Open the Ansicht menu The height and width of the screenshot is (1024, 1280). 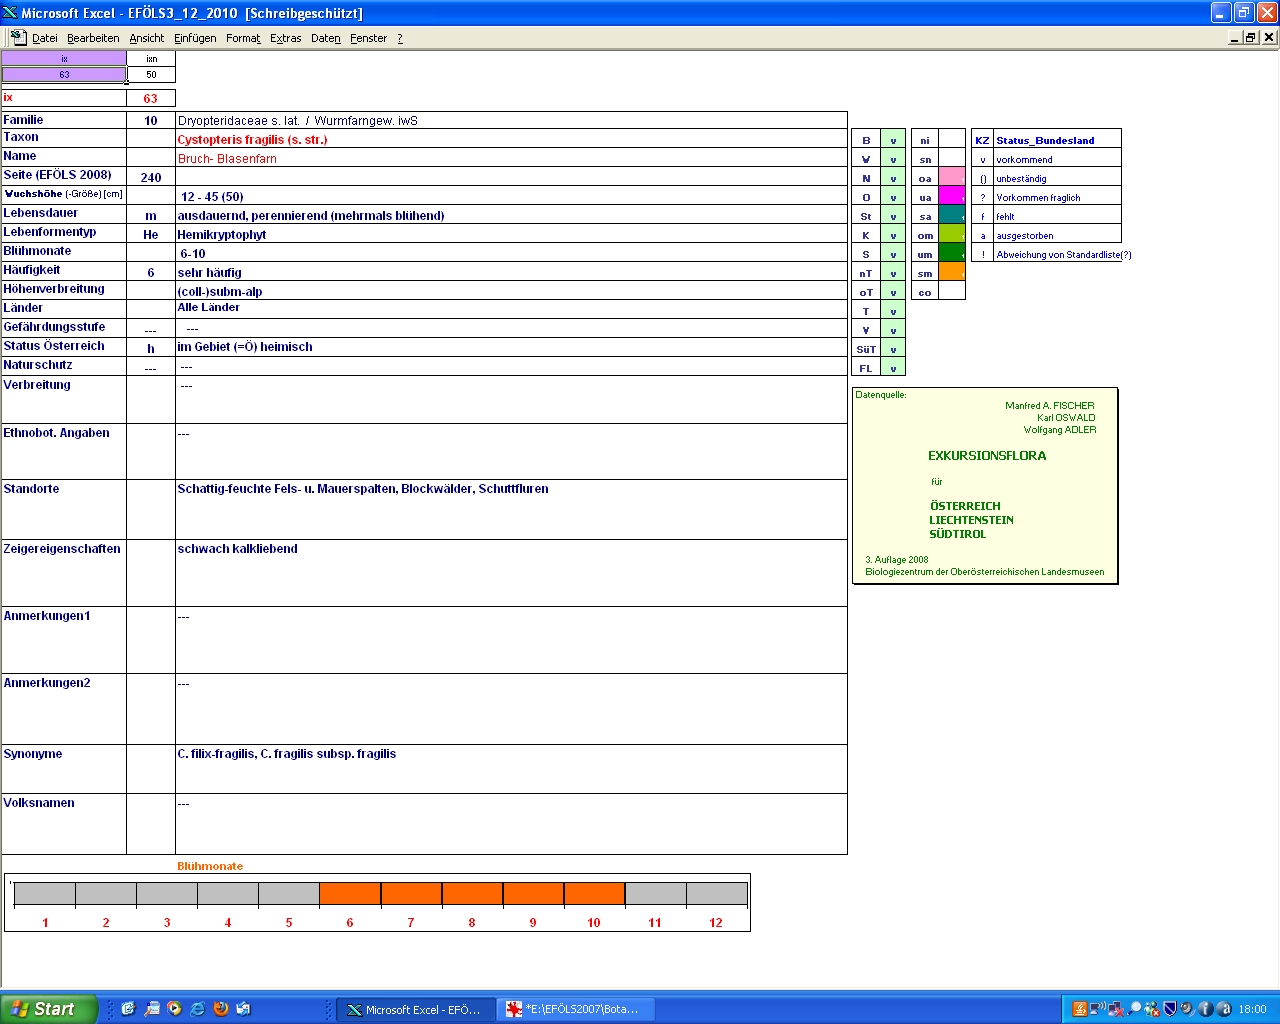(x=146, y=38)
